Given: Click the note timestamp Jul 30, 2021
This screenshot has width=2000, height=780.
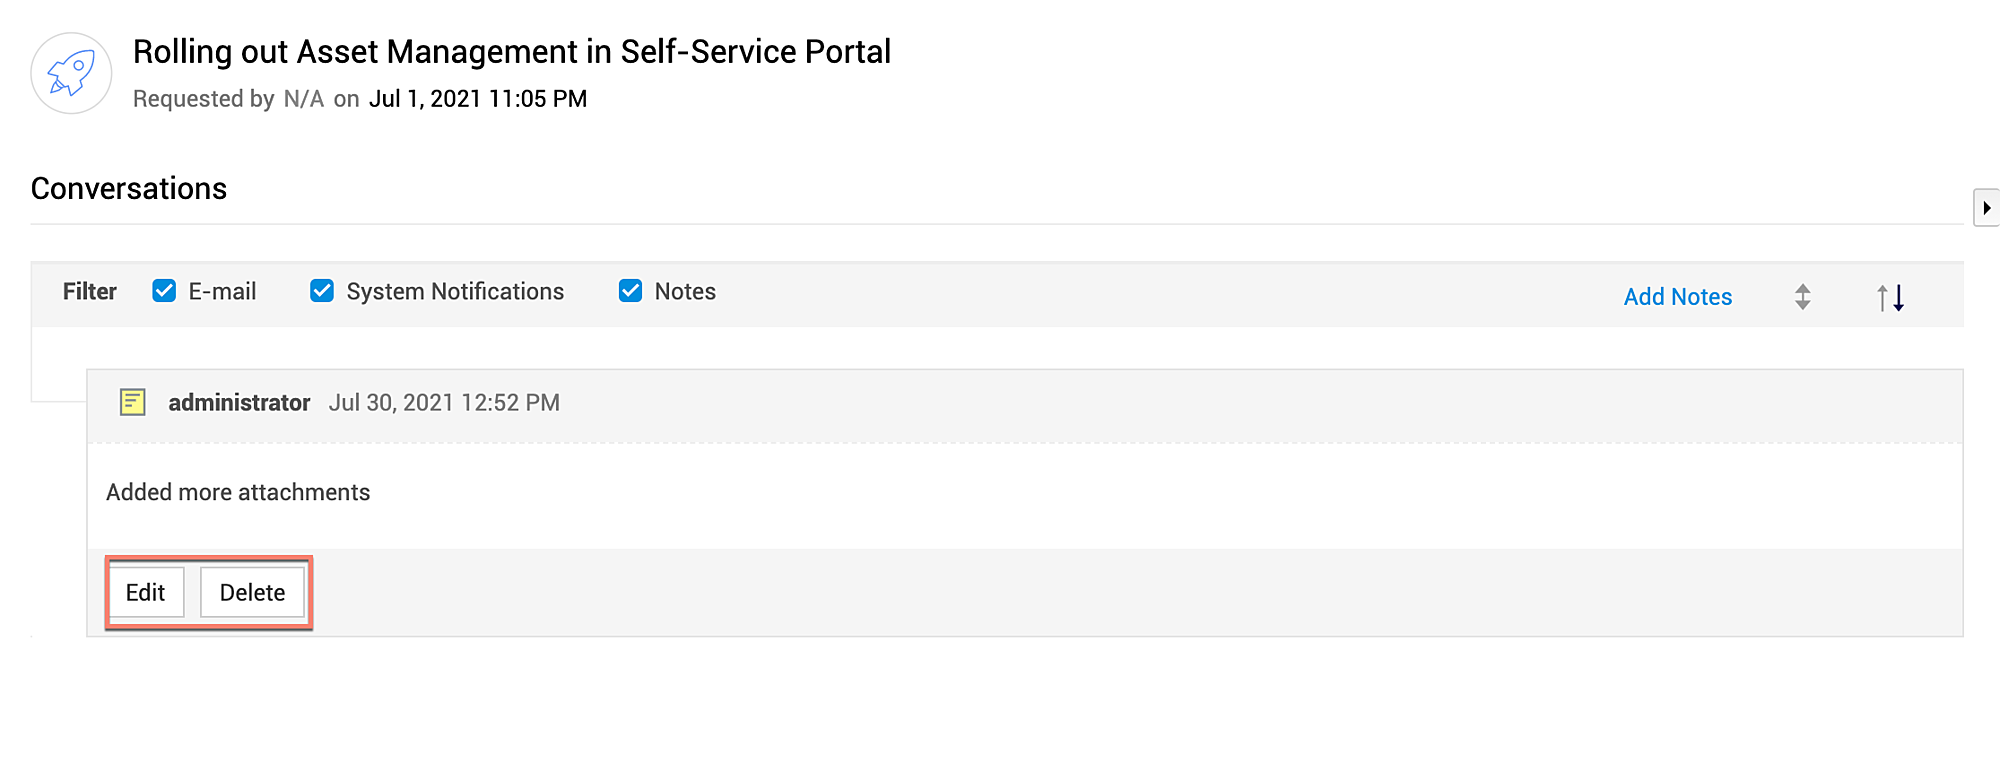Looking at the screenshot, I should 444,403.
